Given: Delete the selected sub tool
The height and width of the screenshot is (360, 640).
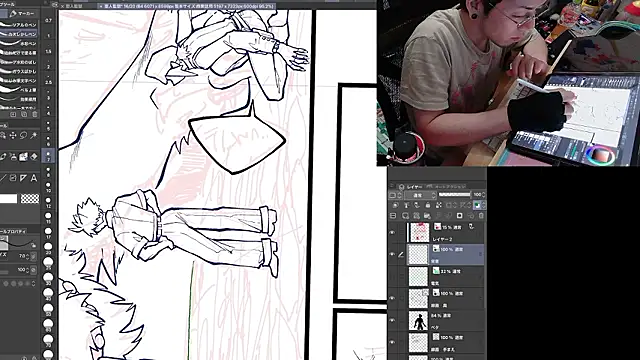Looking at the screenshot, I should [34, 114].
